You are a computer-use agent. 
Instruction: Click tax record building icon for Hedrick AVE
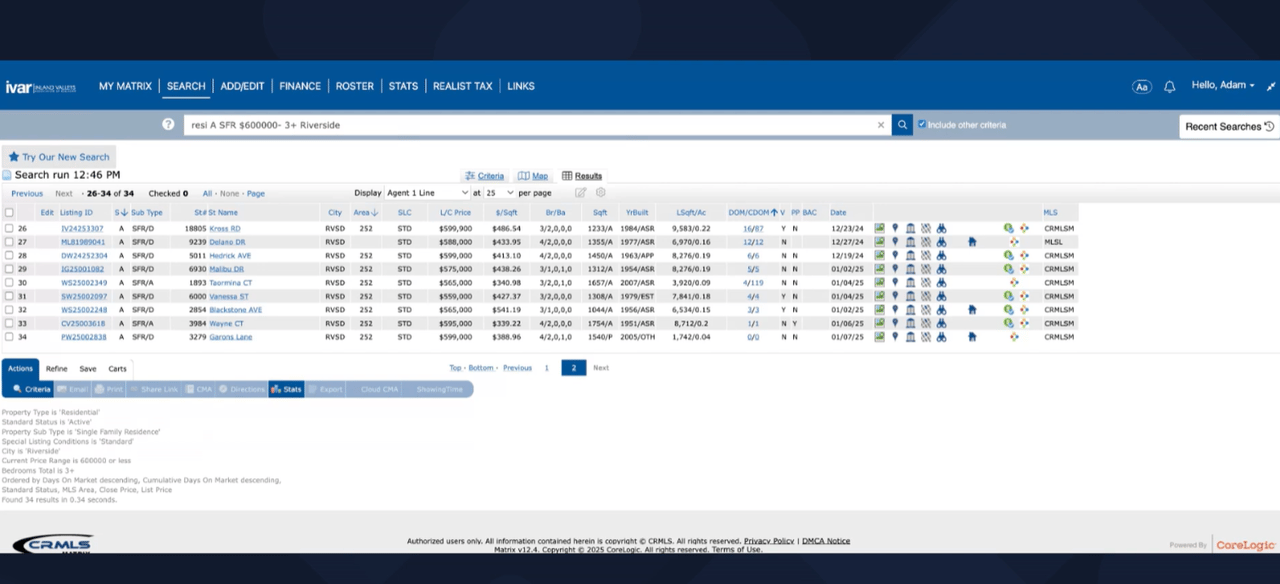tap(910, 256)
